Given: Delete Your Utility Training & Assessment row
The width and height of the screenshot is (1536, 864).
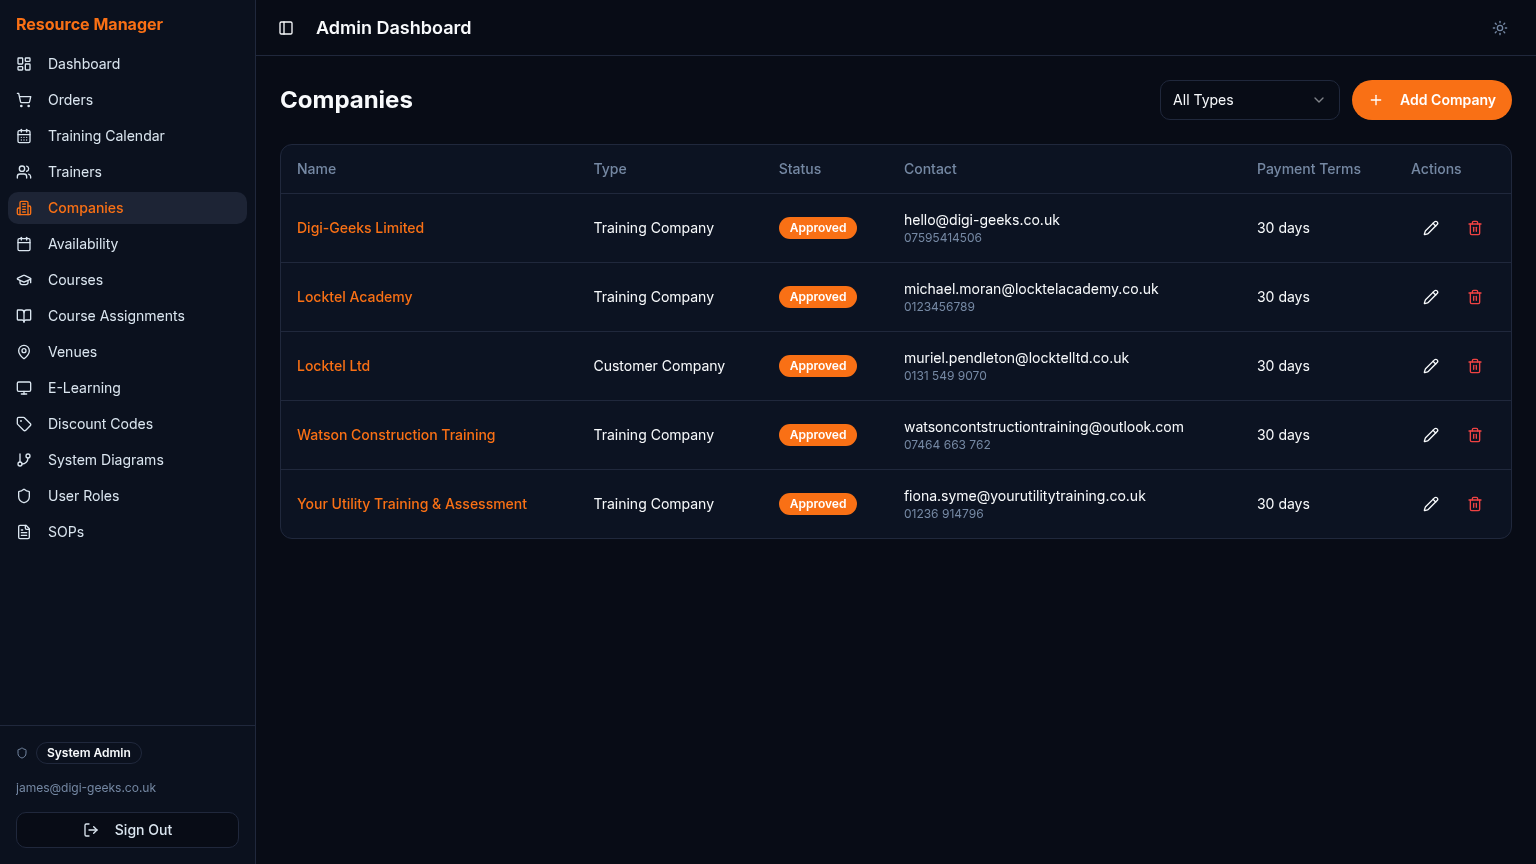Looking at the screenshot, I should click(1475, 504).
